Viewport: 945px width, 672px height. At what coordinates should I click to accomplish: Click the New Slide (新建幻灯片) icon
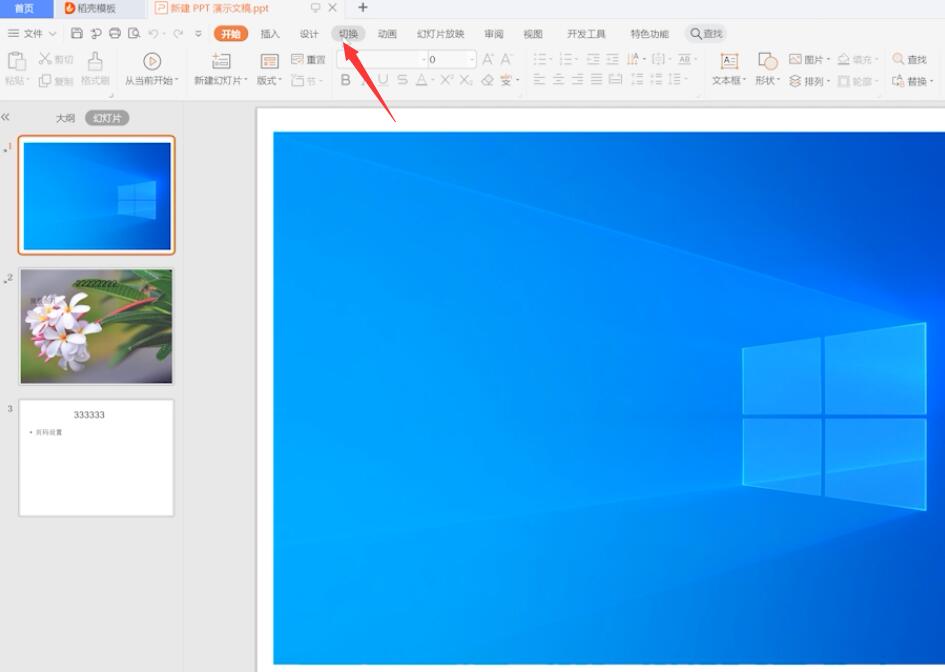pyautogui.click(x=221, y=61)
